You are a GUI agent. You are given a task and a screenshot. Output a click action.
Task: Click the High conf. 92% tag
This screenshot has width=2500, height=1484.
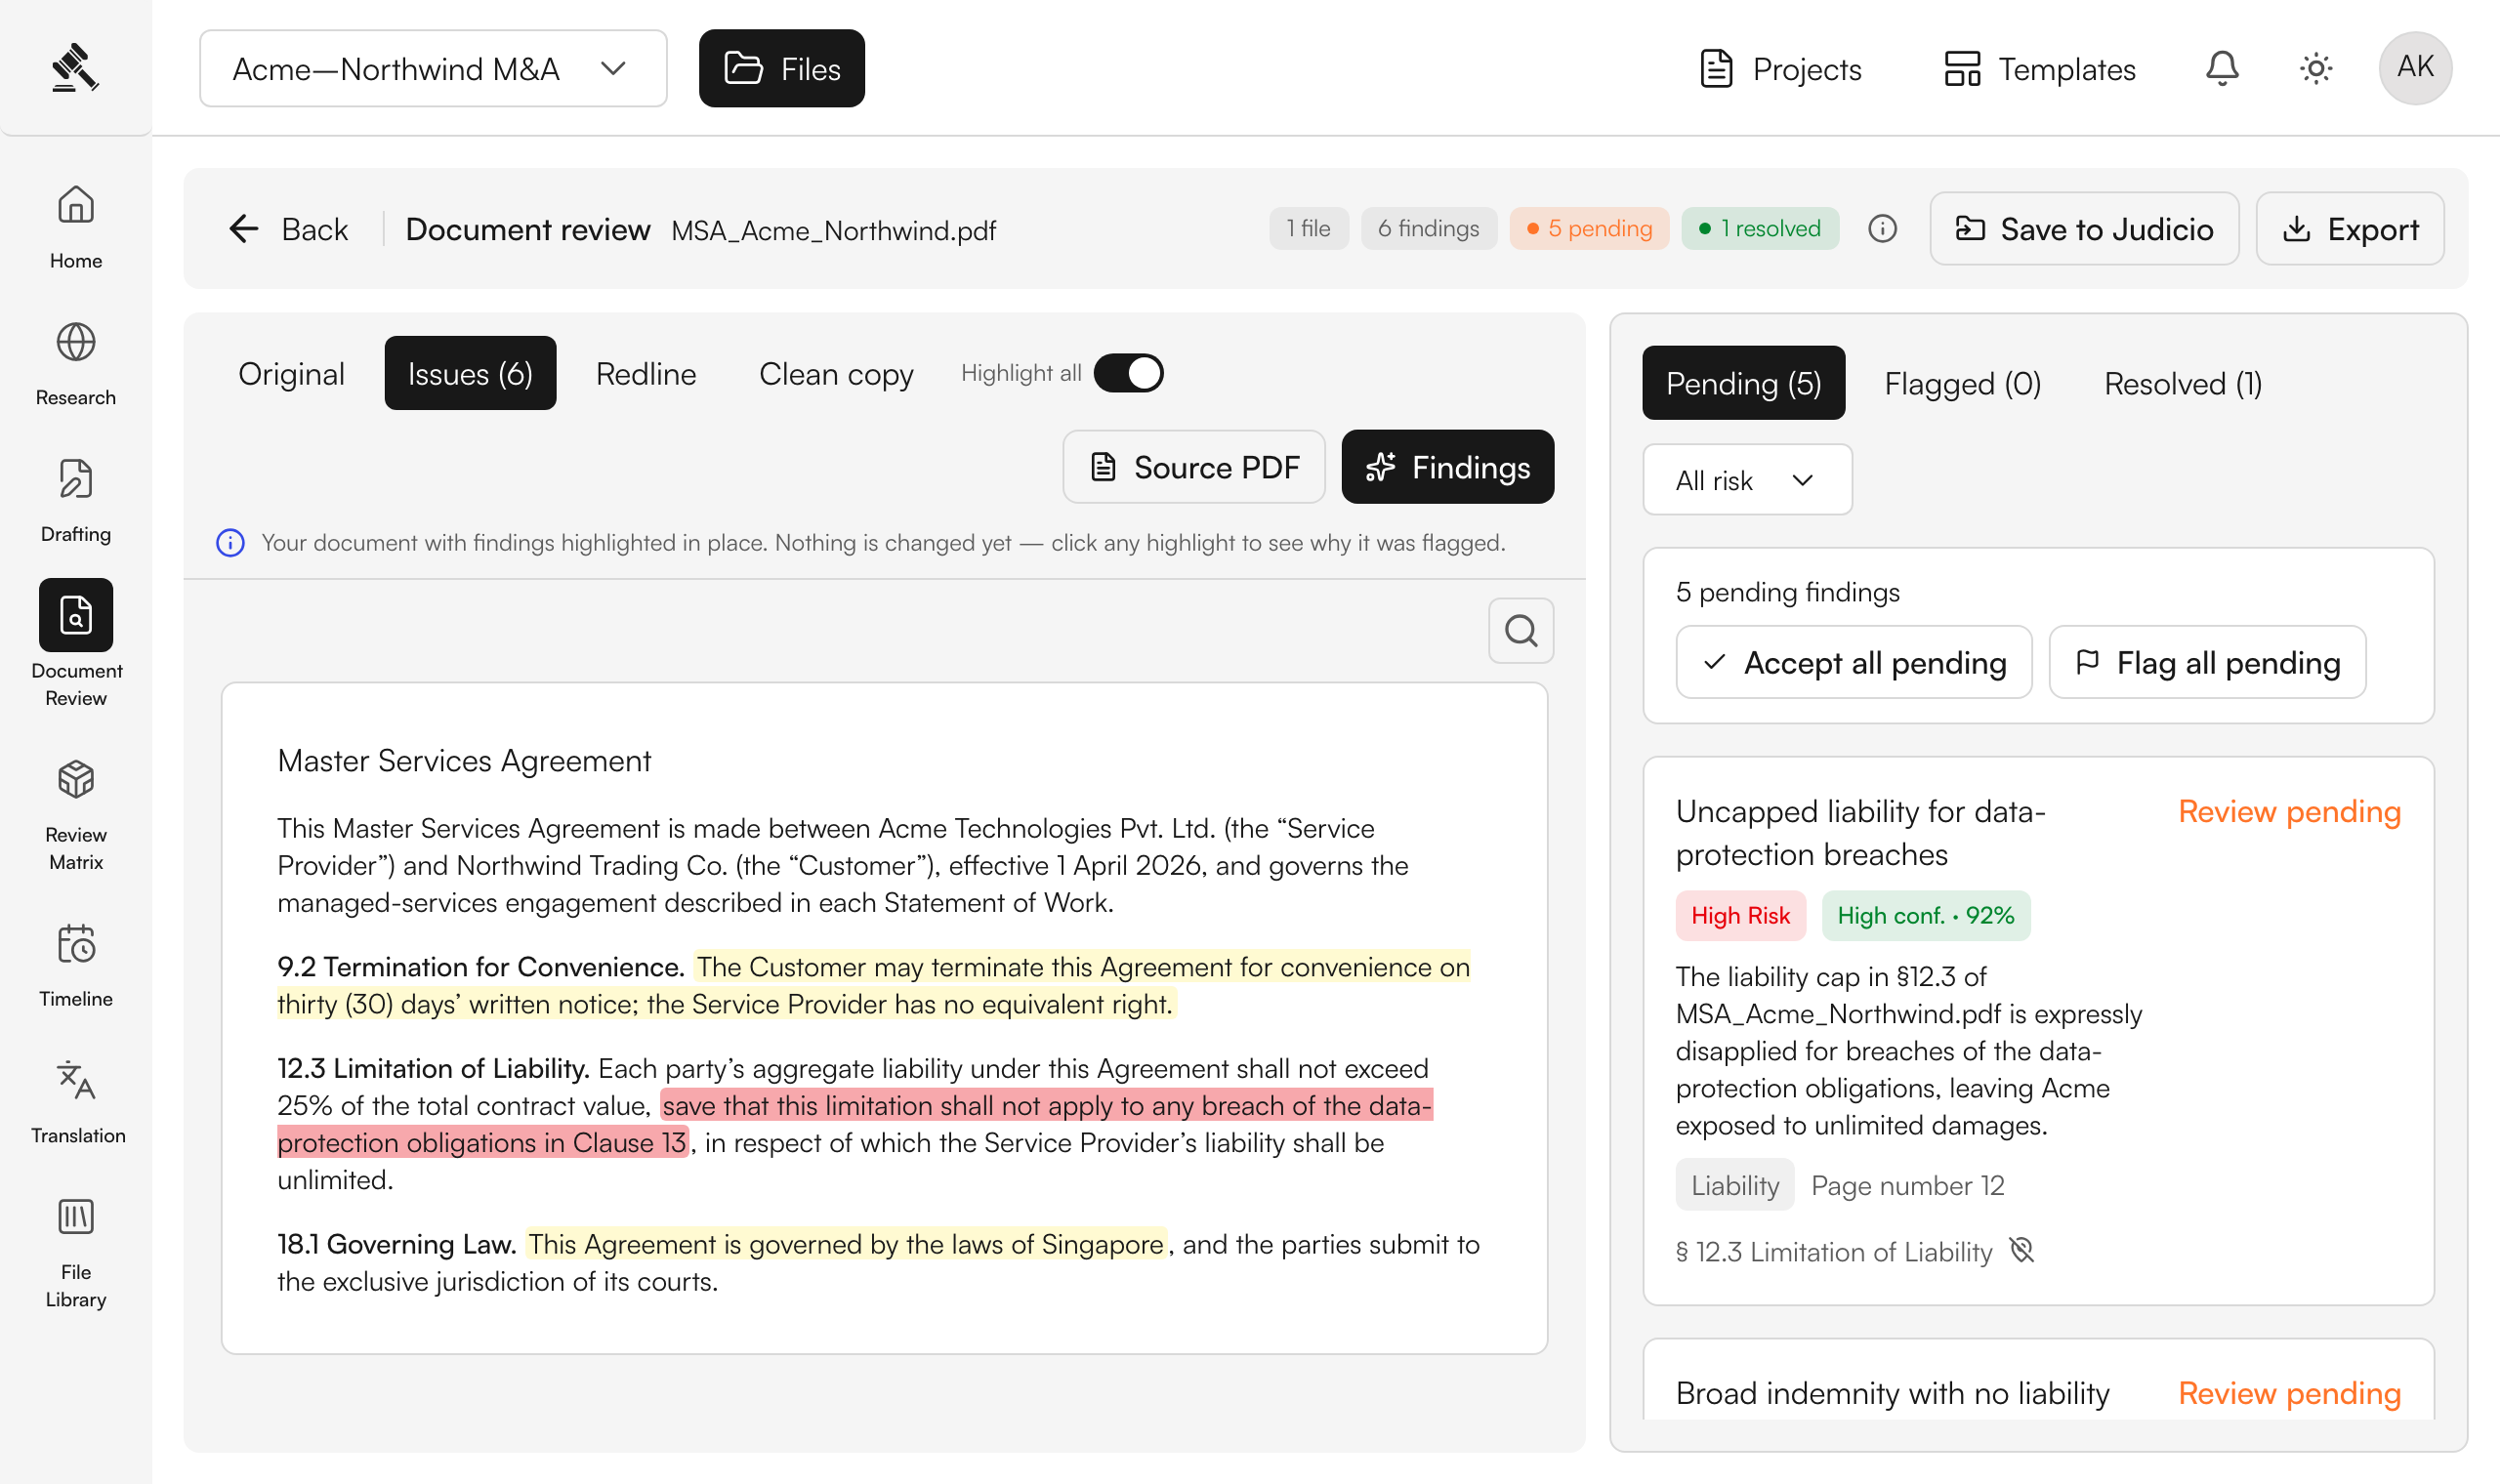pyautogui.click(x=1925, y=915)
